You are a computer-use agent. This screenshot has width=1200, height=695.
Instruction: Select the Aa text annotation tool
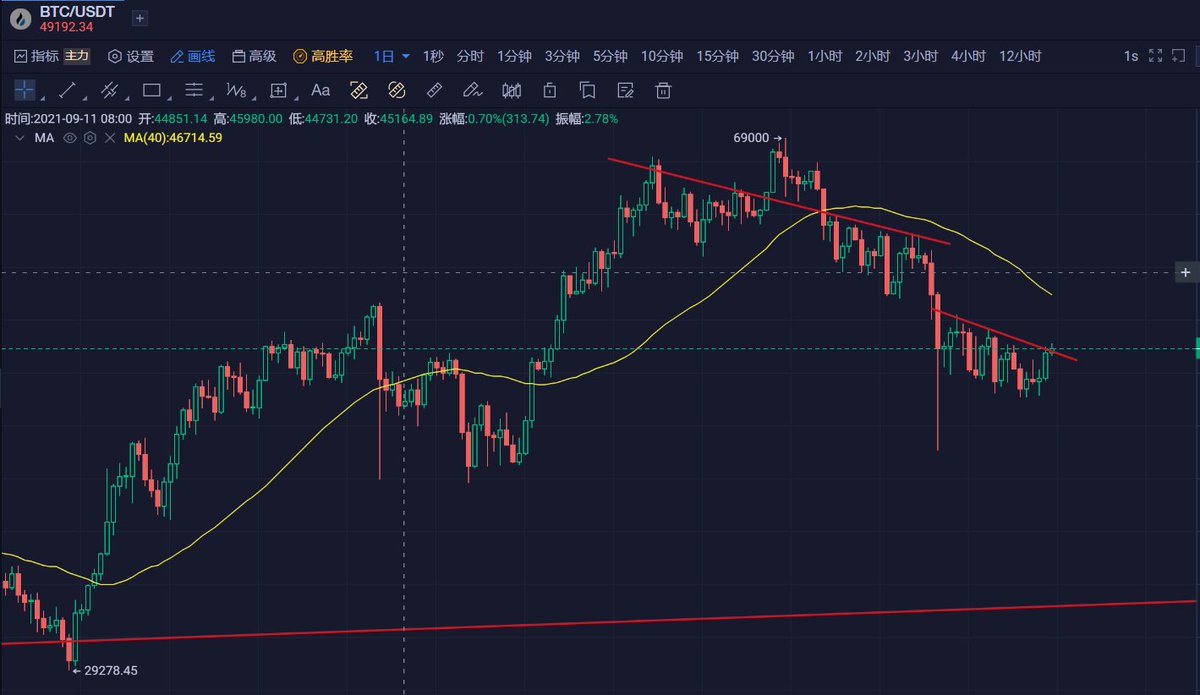pos(320,90)
